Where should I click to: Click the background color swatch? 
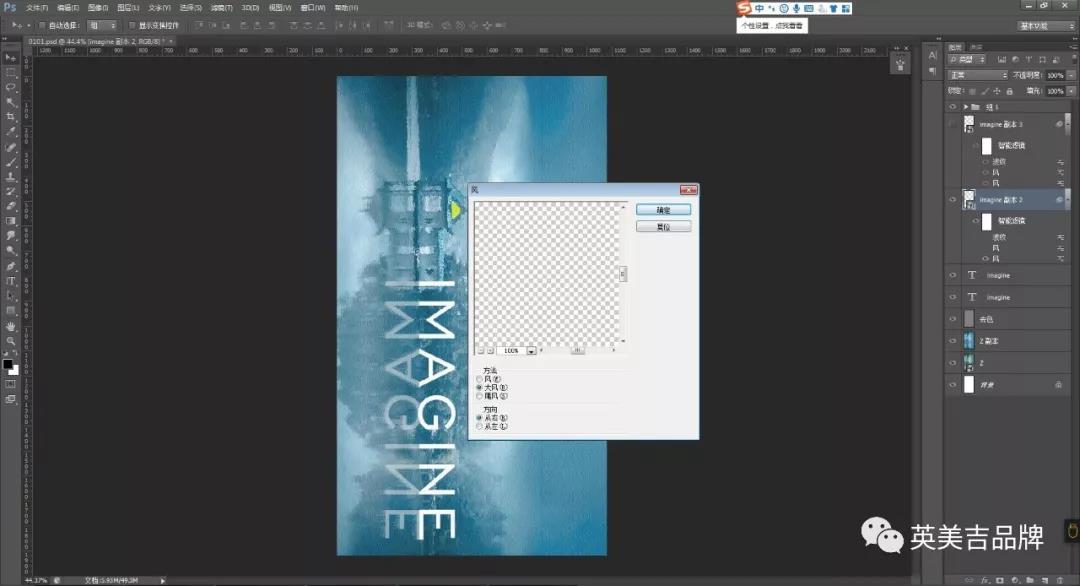tap(14, 370)
